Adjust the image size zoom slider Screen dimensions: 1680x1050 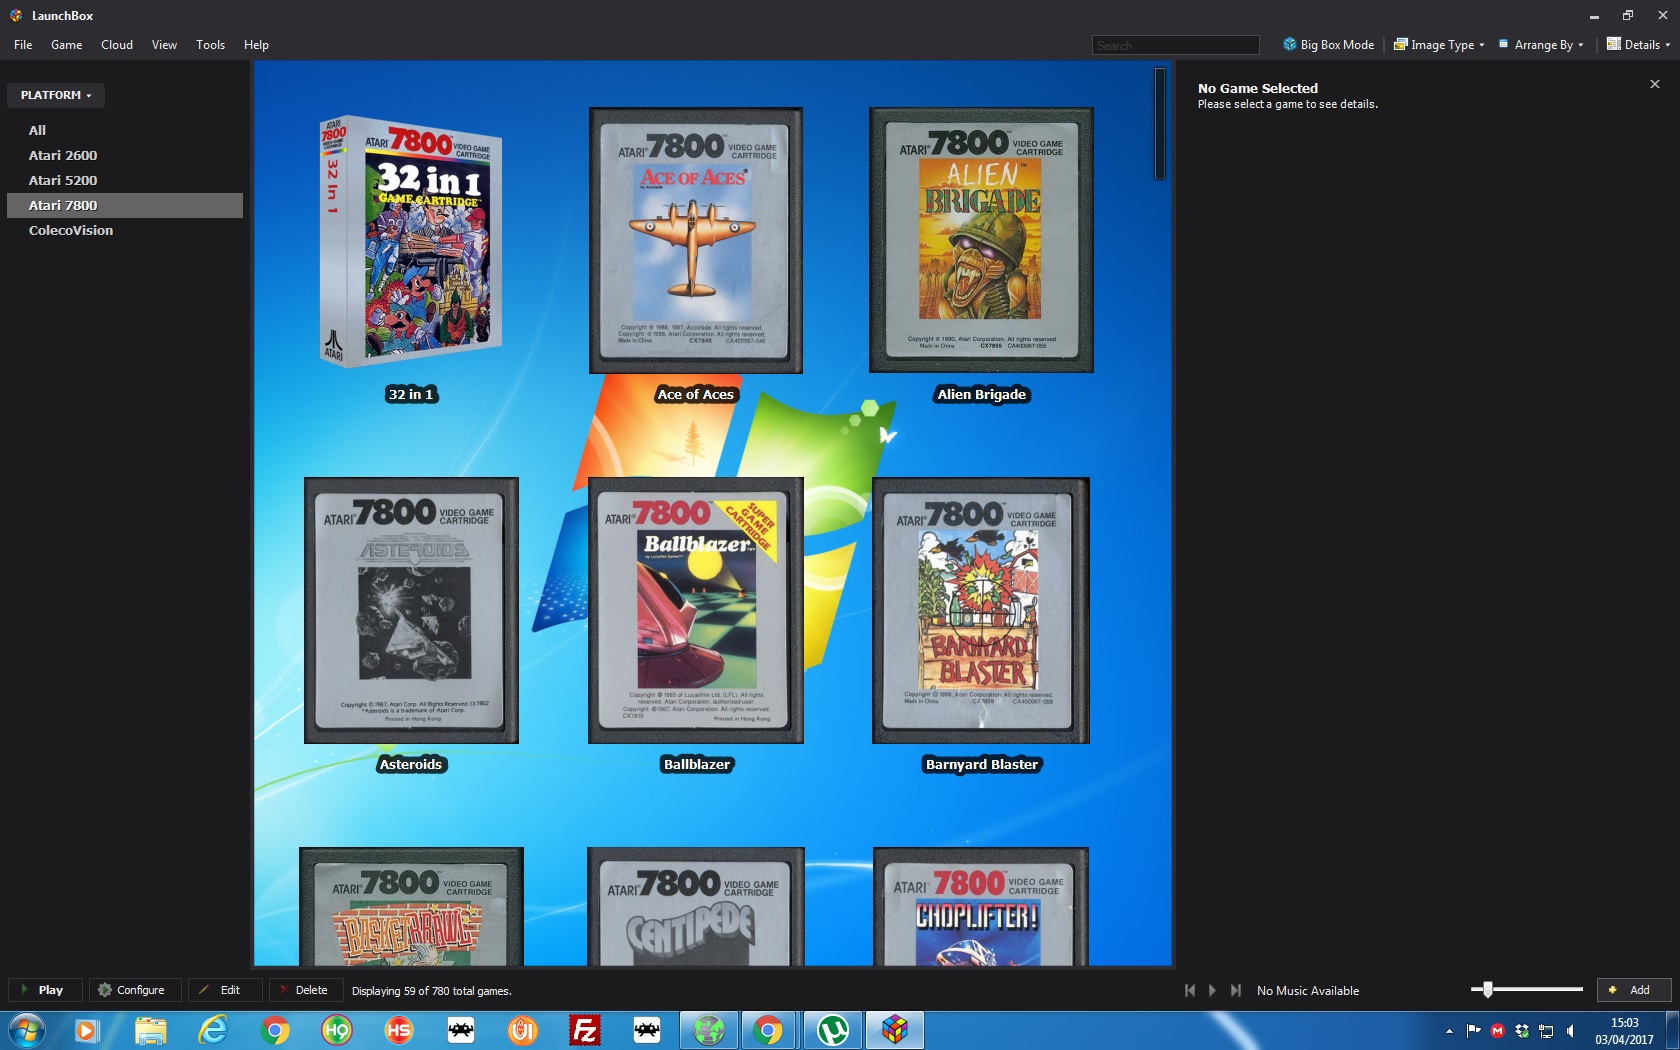click(1488, 989)
